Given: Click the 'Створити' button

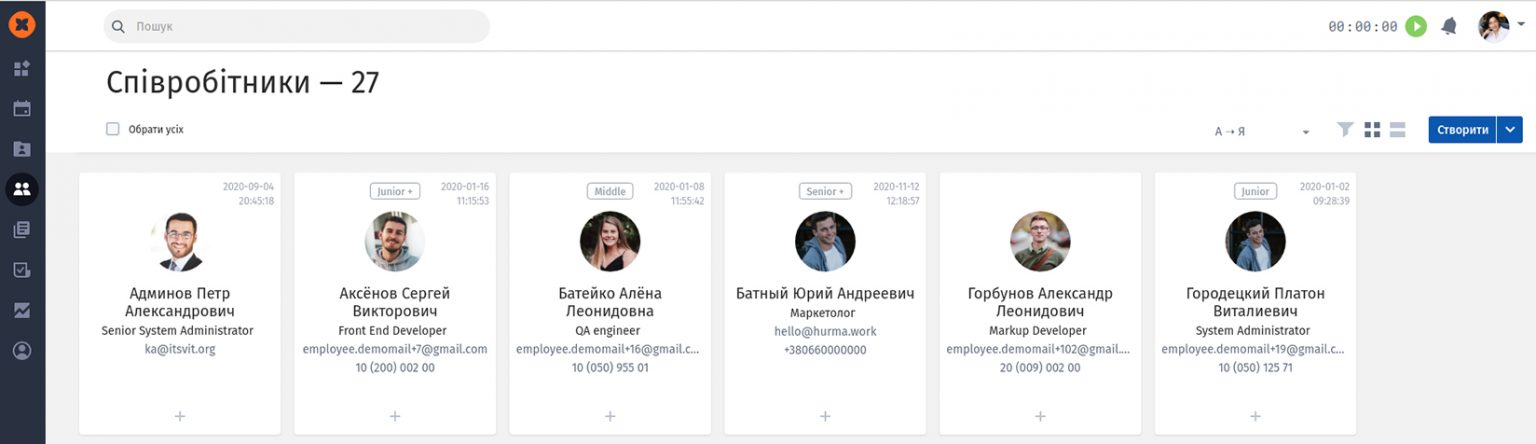Looking at the screenshot, I should (1461, 130).
